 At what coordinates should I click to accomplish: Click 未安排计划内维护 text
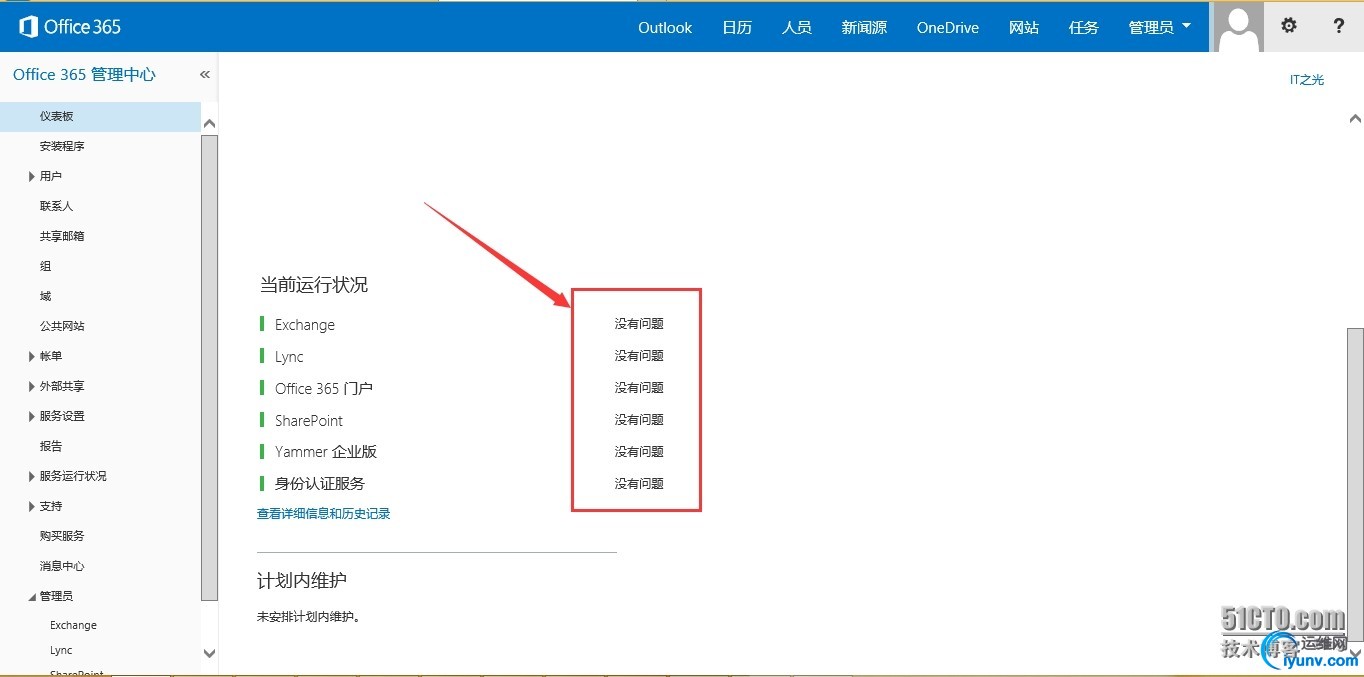click(308, 616)
